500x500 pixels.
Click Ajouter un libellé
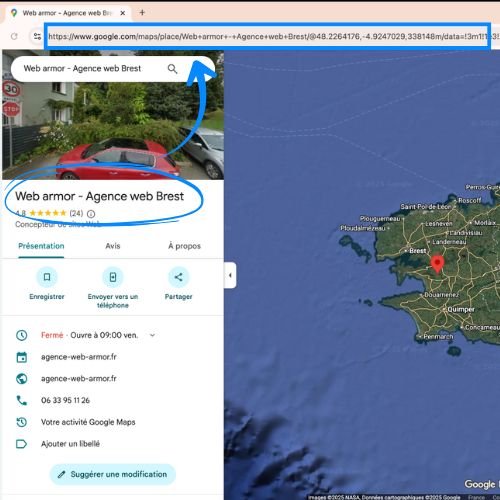(70, 444)
